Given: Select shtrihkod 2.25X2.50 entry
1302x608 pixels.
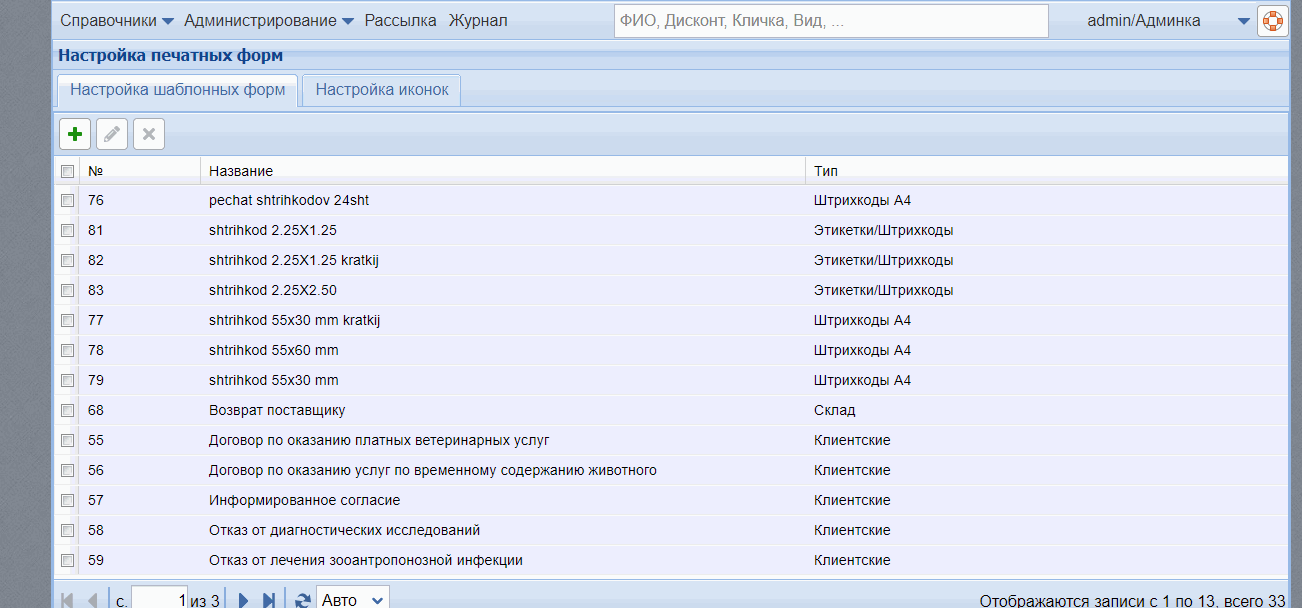Looking at the screenshot, I should pyautogui.click(x=273, y=290).
